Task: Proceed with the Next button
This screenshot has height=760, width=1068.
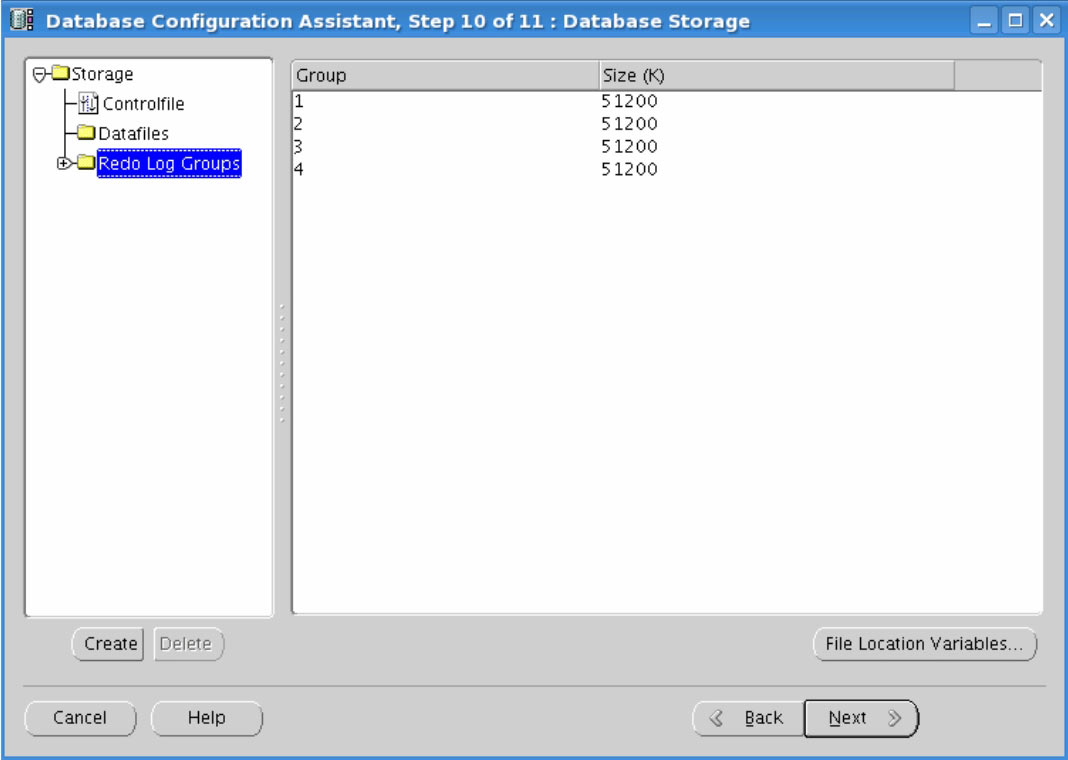Action: (x=861, y=718)
